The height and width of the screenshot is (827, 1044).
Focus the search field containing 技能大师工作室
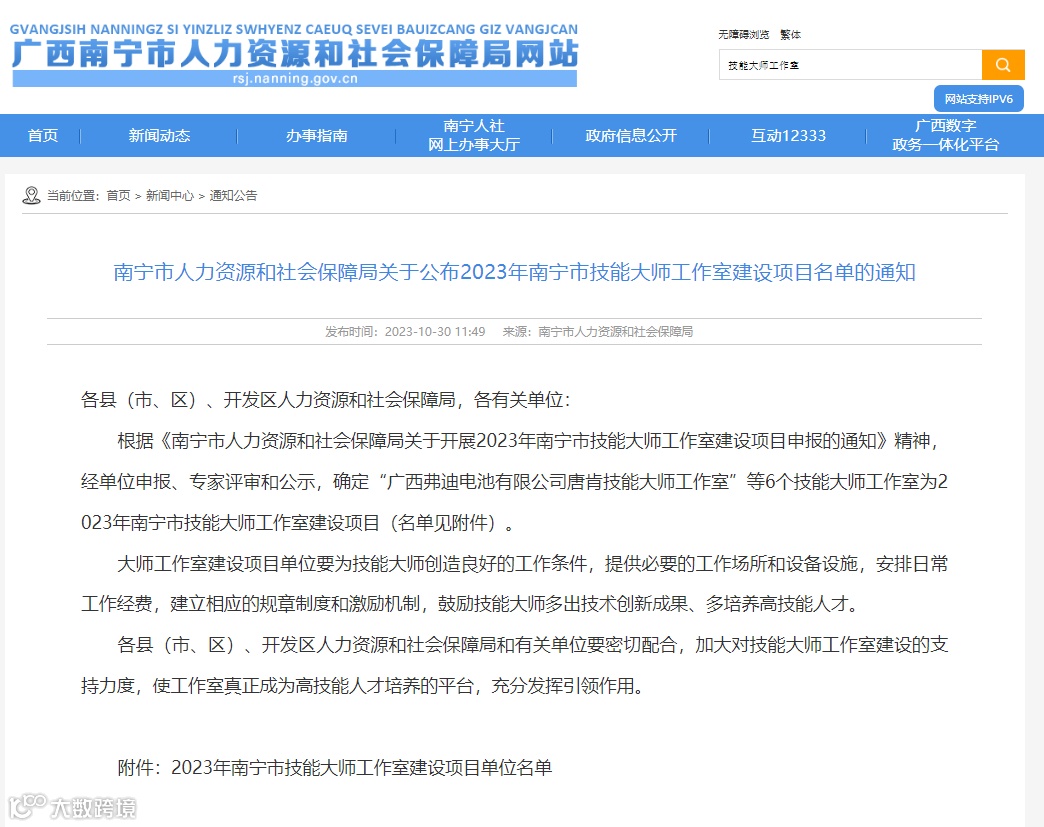(850, 65)
